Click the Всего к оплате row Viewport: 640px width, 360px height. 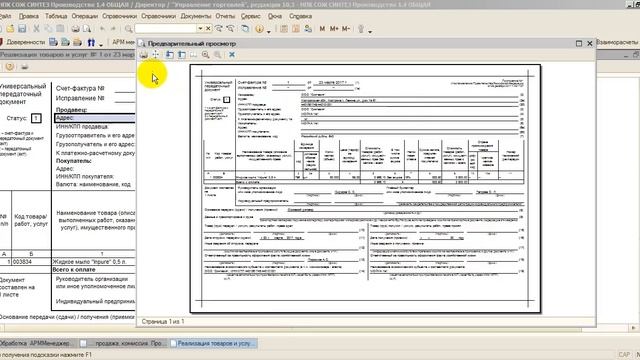[x=74, y=270]
